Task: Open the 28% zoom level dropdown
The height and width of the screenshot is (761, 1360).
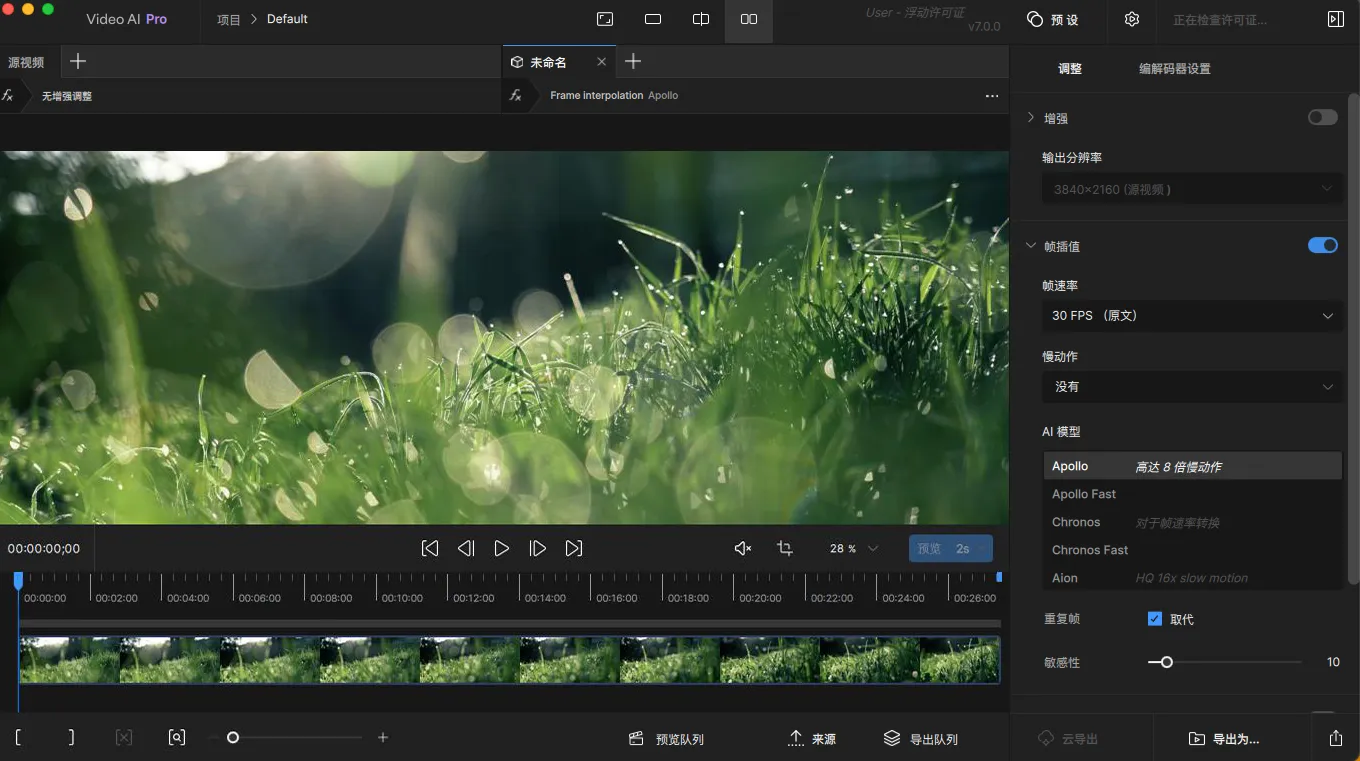Action: point(854,548)
